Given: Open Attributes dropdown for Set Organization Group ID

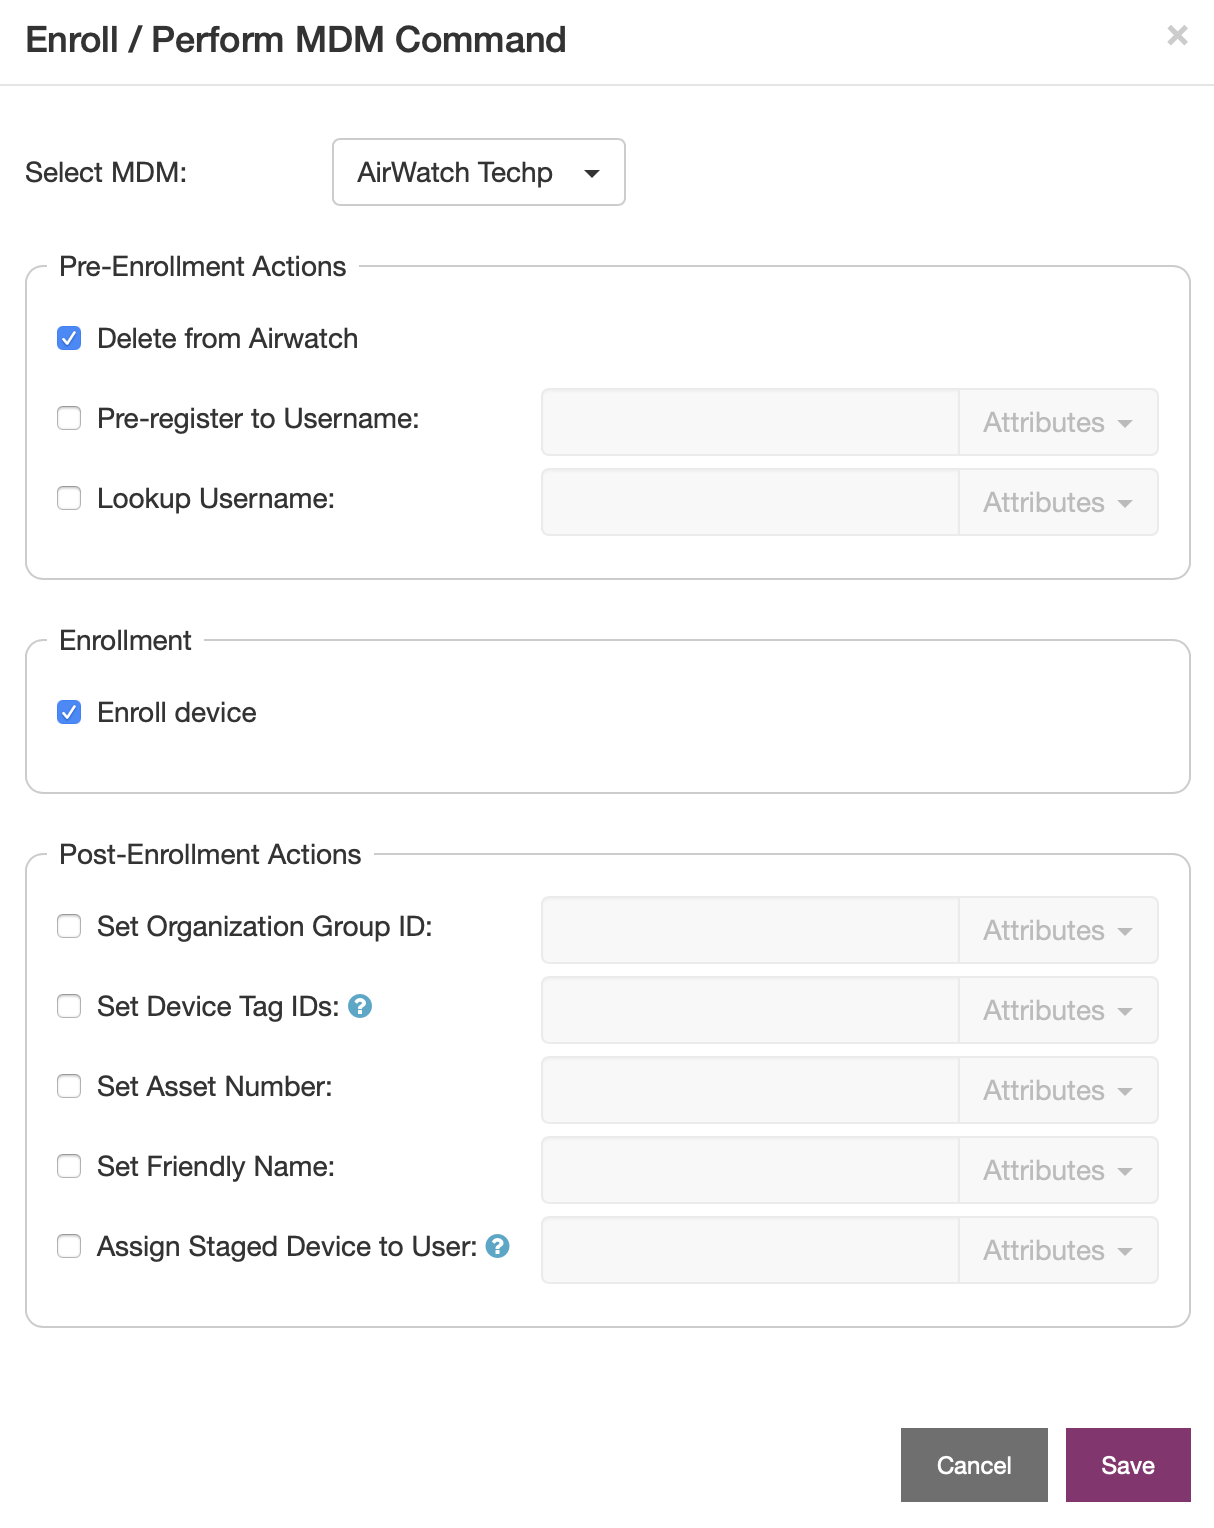Looking at the screenshot, I should [x=1058, y=930].
